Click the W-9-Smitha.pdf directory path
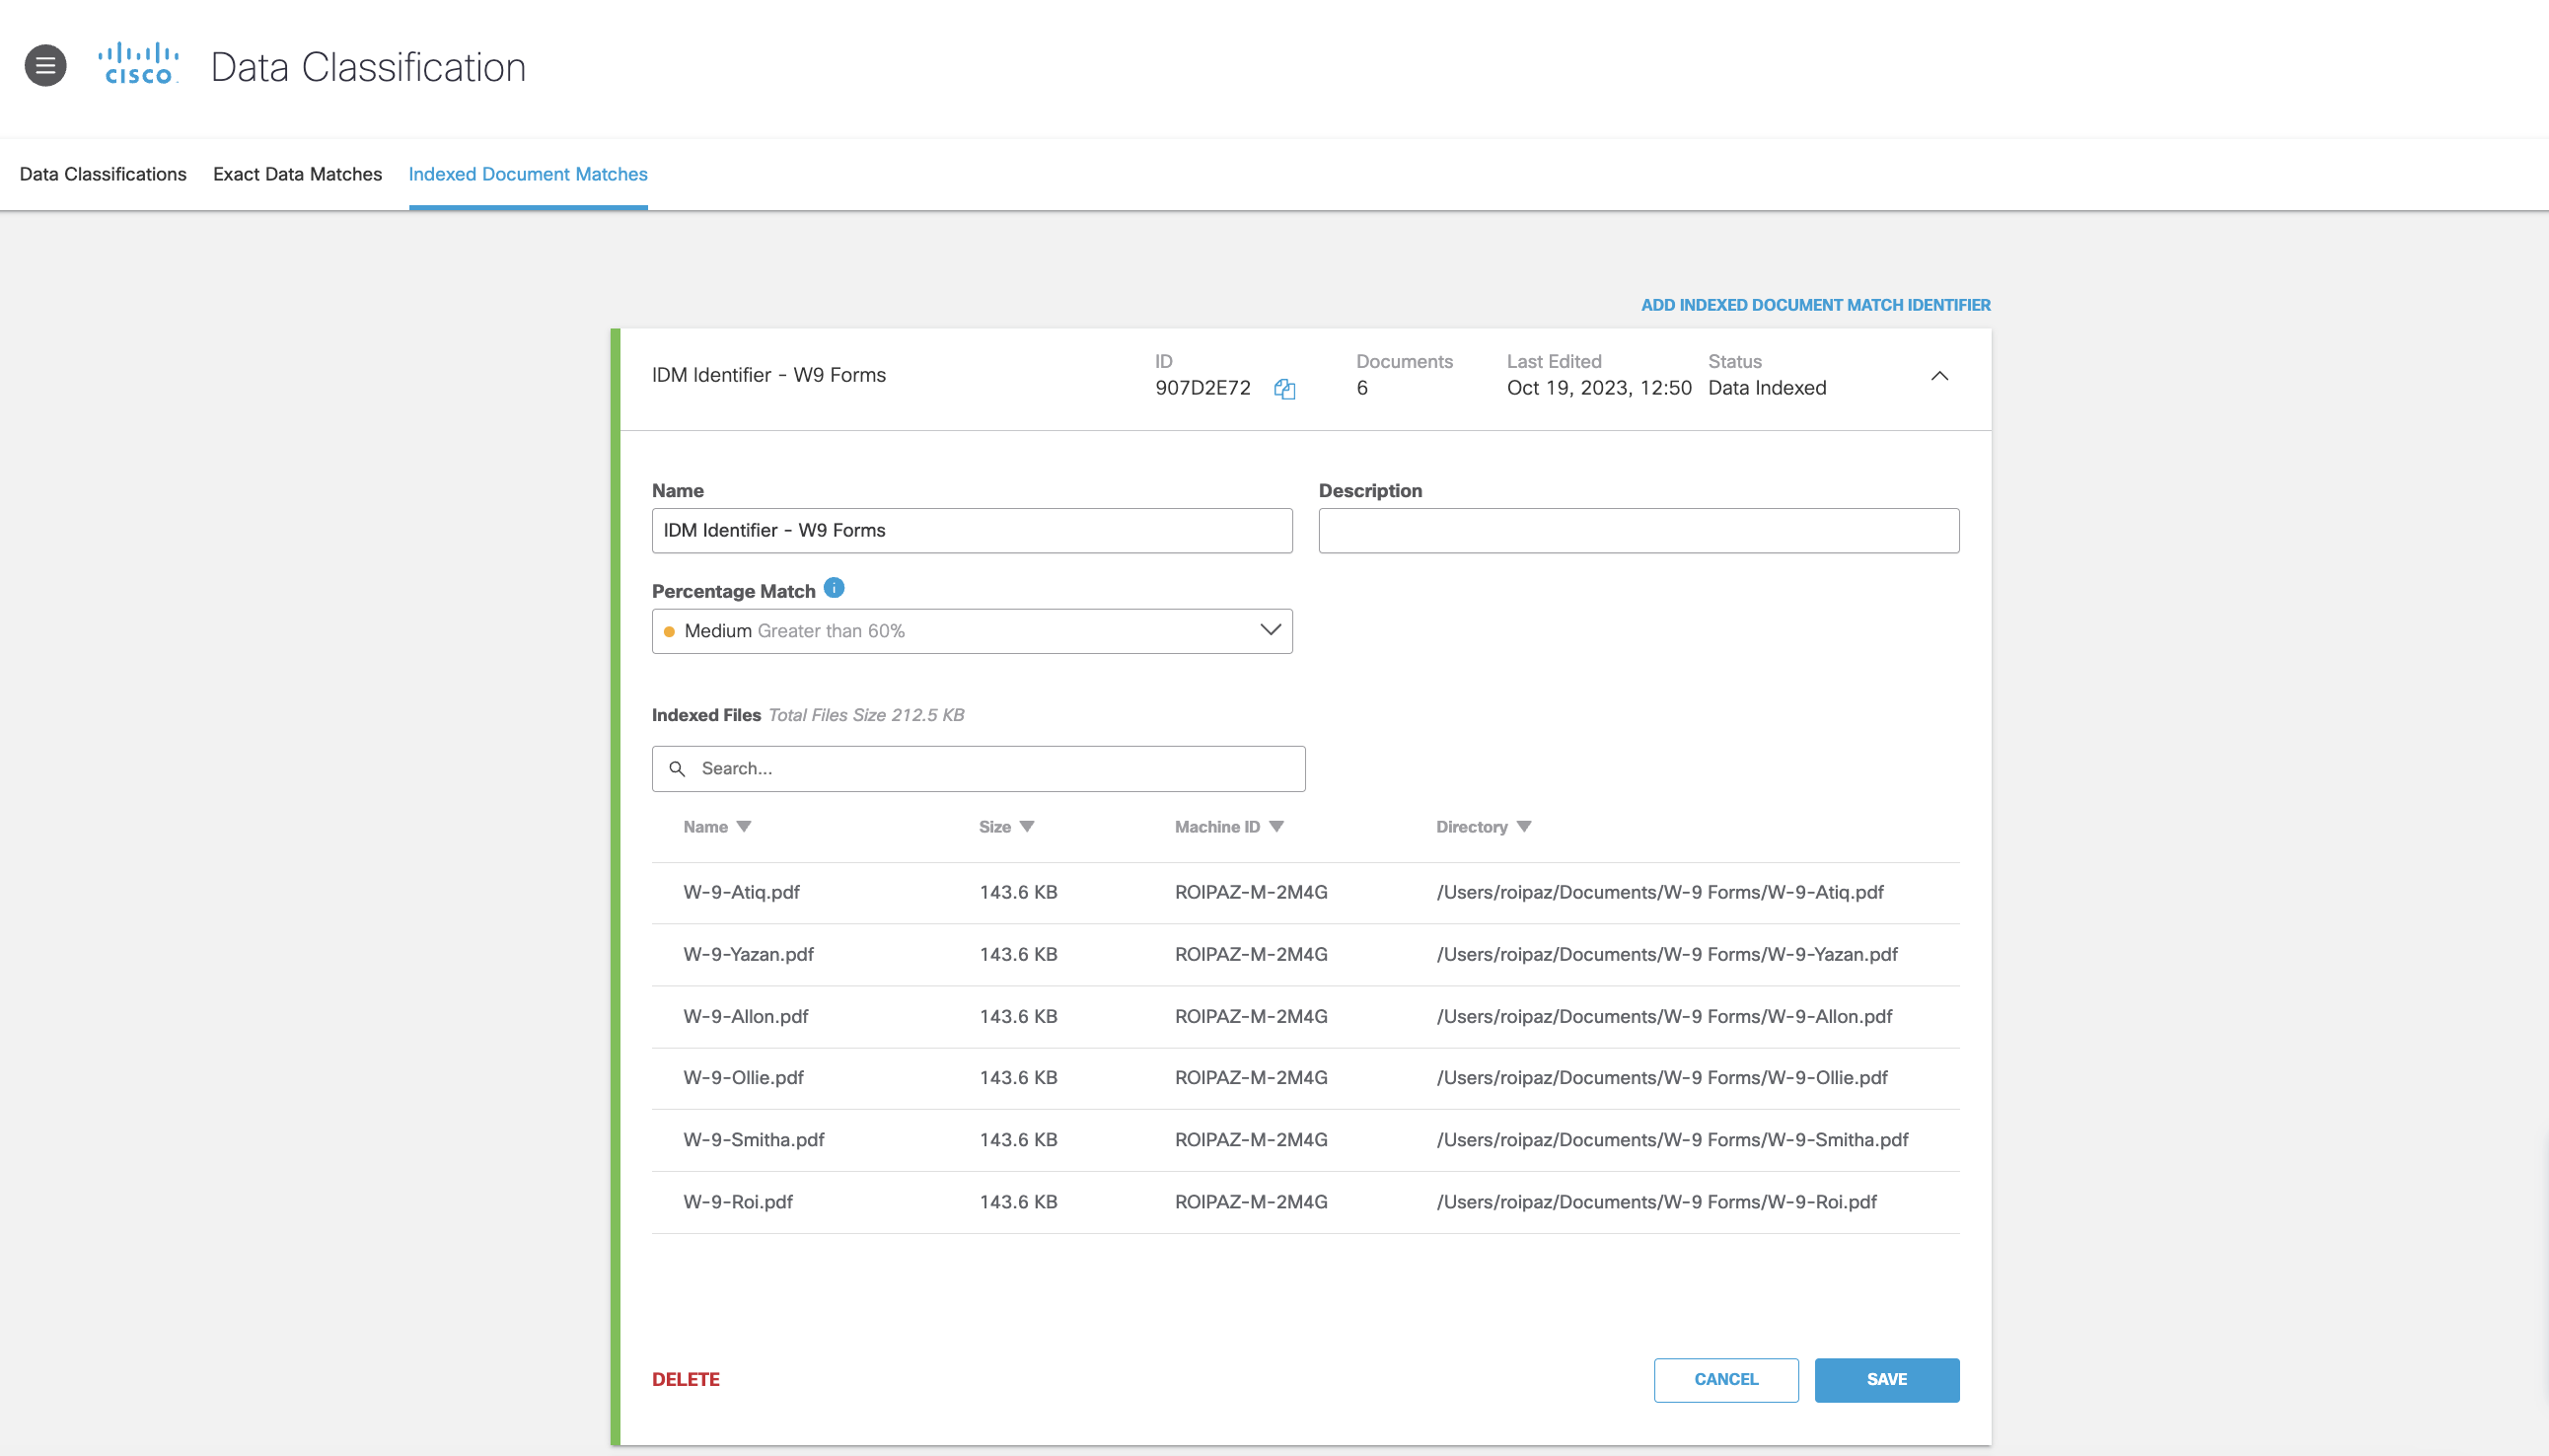The width and height of the screenshot is (2549, 1456). point(1672,1139)
